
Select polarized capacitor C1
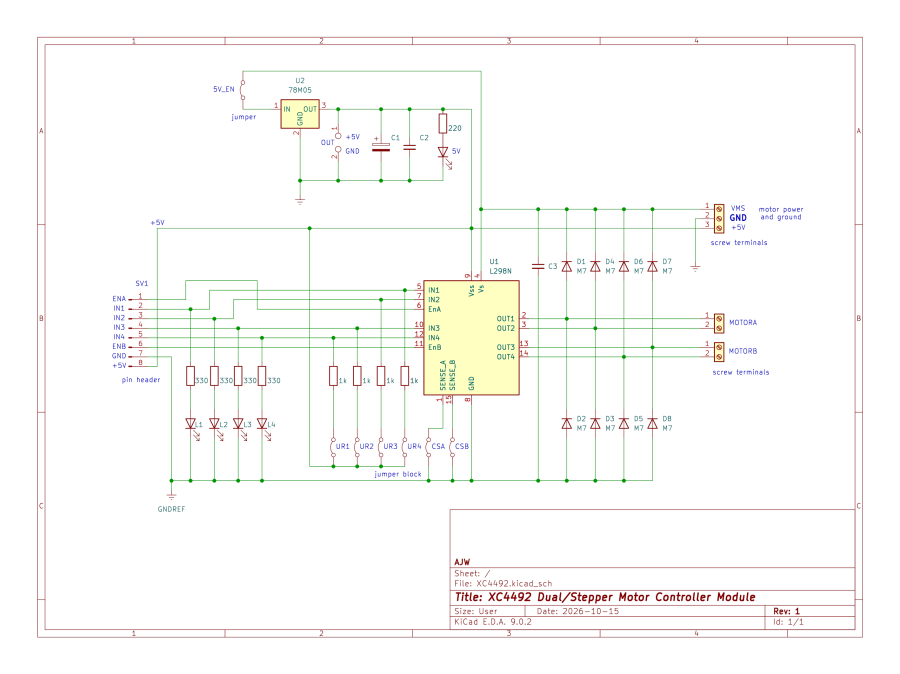(381, 146)
